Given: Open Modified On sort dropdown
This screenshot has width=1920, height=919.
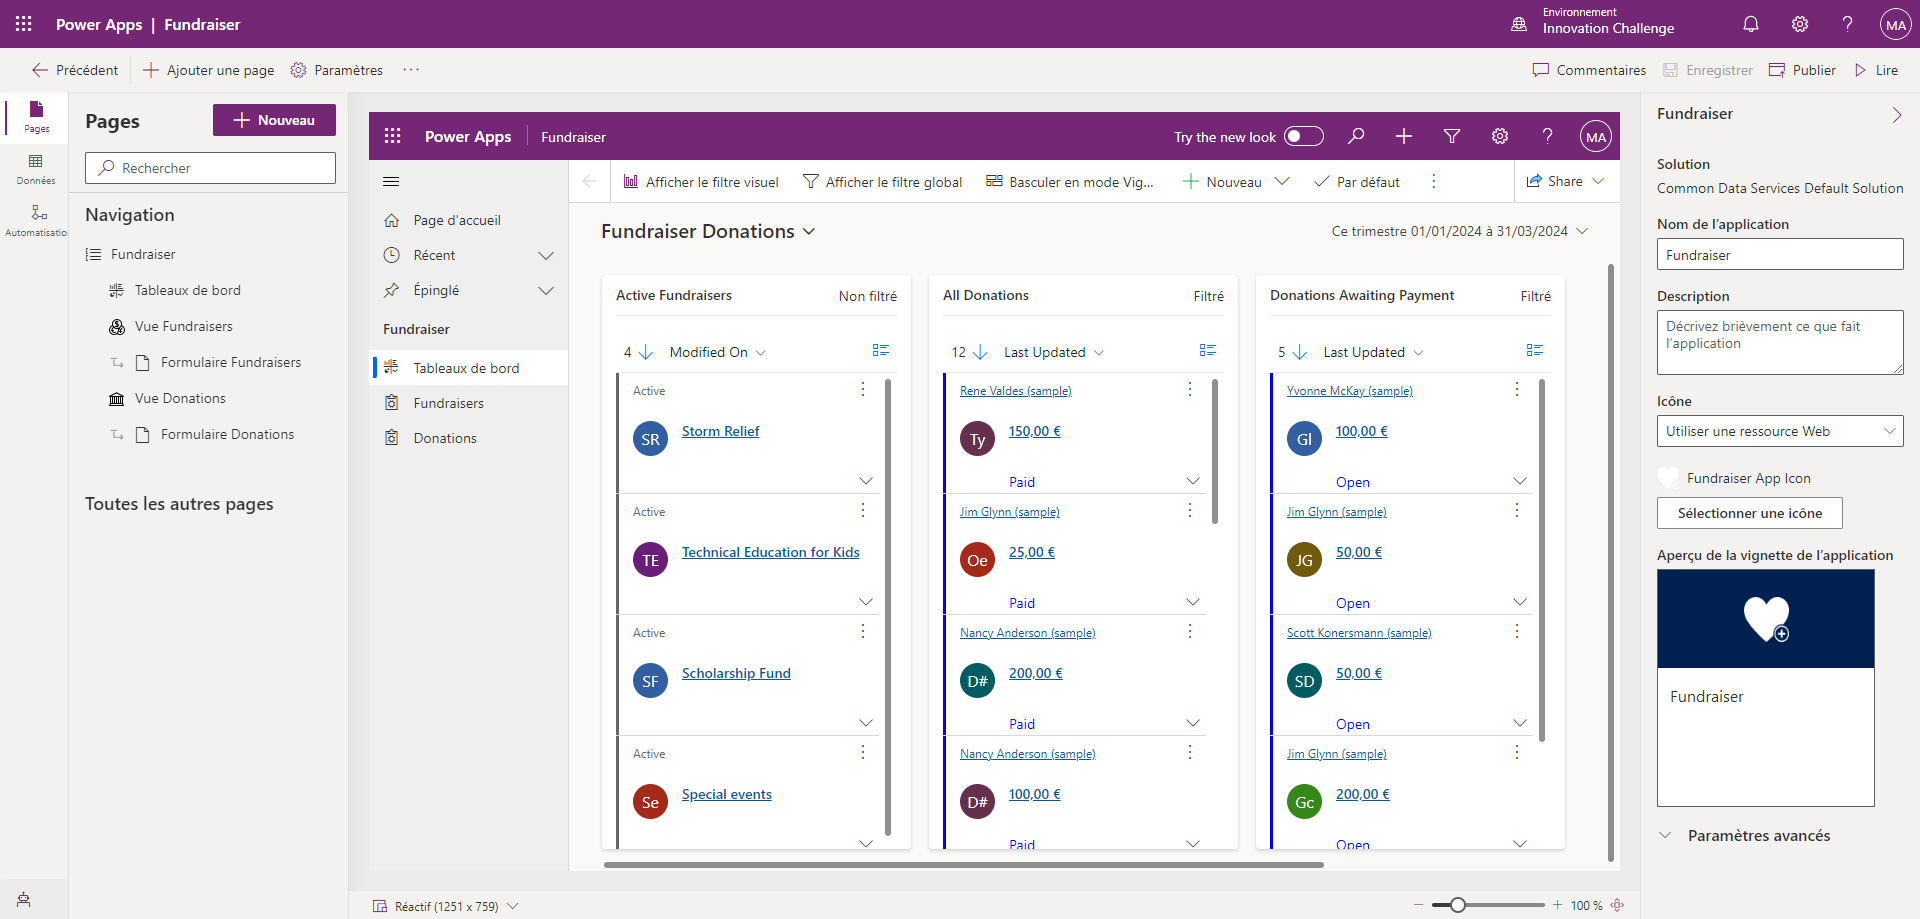Looking at the screenshot, I should tap(718, 352).
